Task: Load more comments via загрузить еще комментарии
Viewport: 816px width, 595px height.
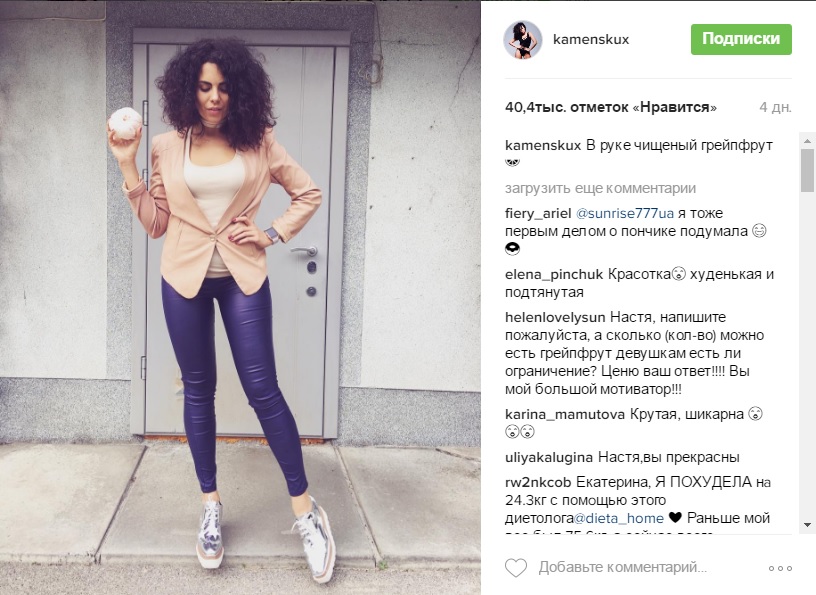Action: click(x=600, y=188)
